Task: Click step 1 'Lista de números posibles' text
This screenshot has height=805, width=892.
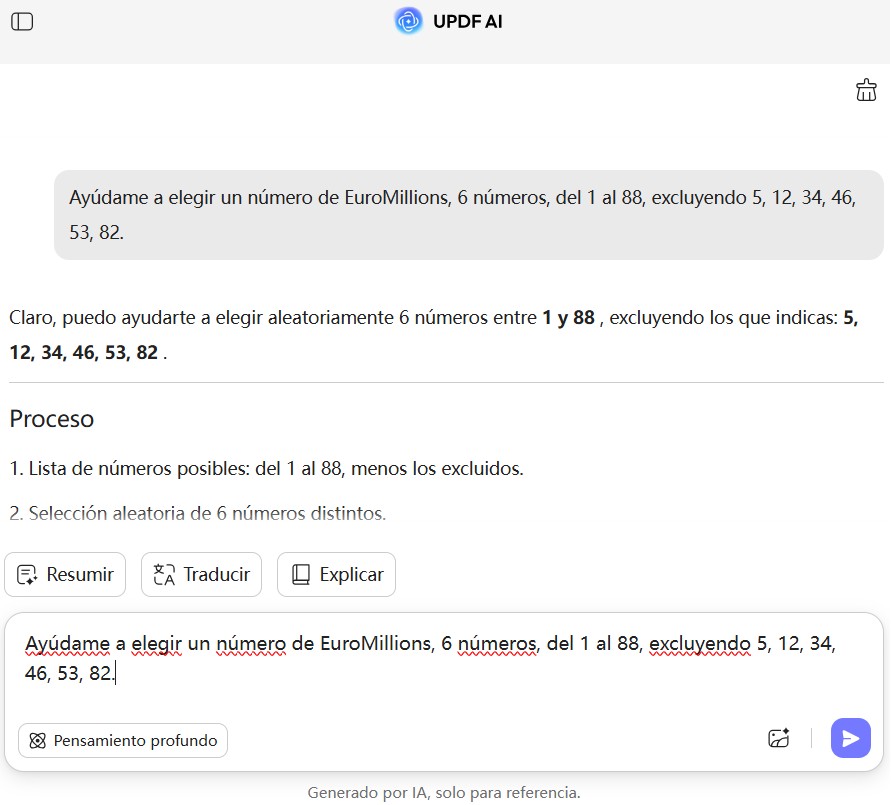Action: [x=266, y=468]
